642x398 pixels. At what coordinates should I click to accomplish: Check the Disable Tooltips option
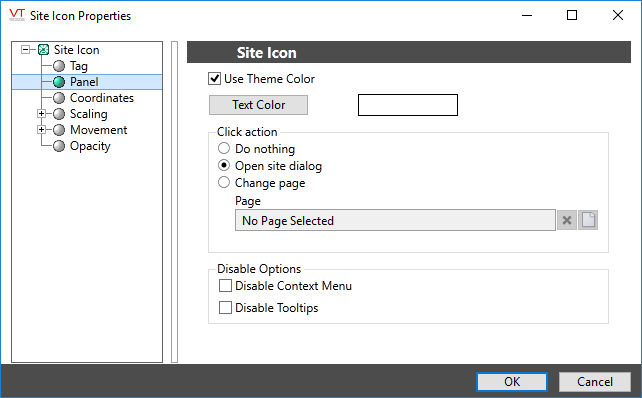(225, 308)
